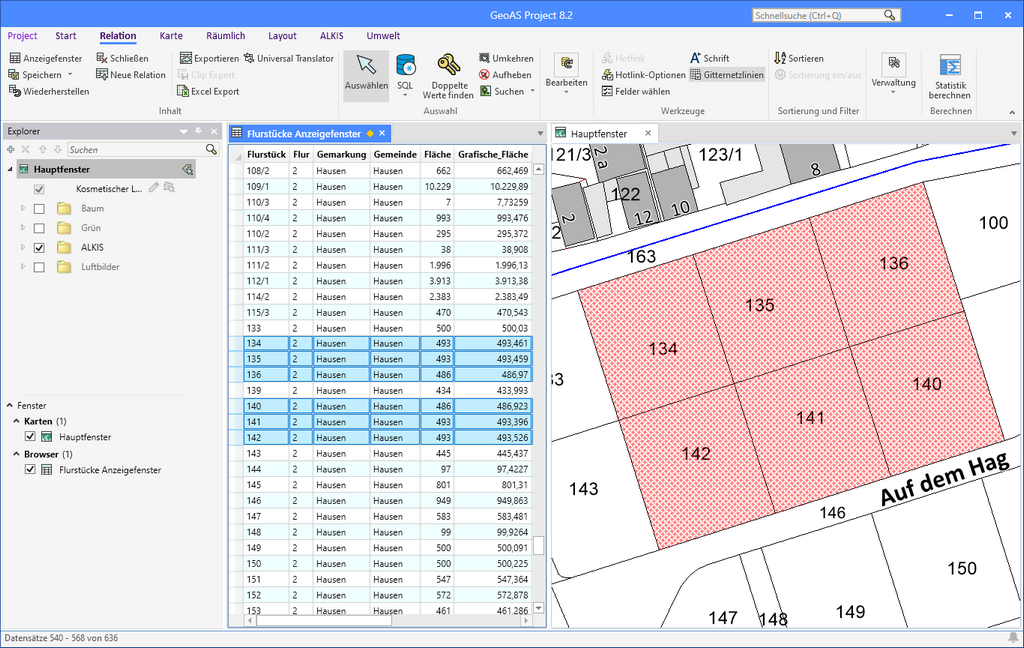Image resolution: width=1024 pixels, height=648 pixels.
Task: Uncheck the ALKIS layer checkbox
Action: point(39,248)
